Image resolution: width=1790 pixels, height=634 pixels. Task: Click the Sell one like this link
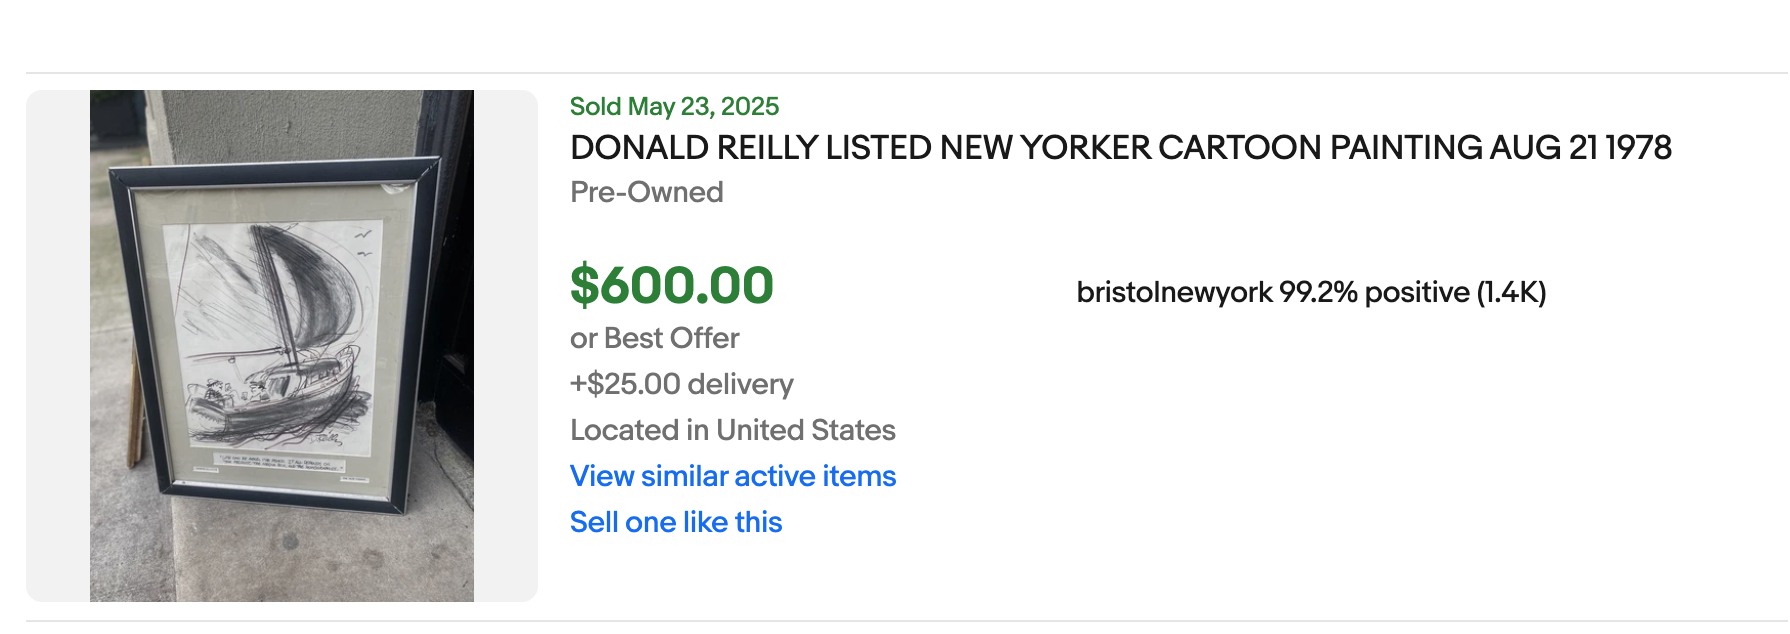click(675, 522)
